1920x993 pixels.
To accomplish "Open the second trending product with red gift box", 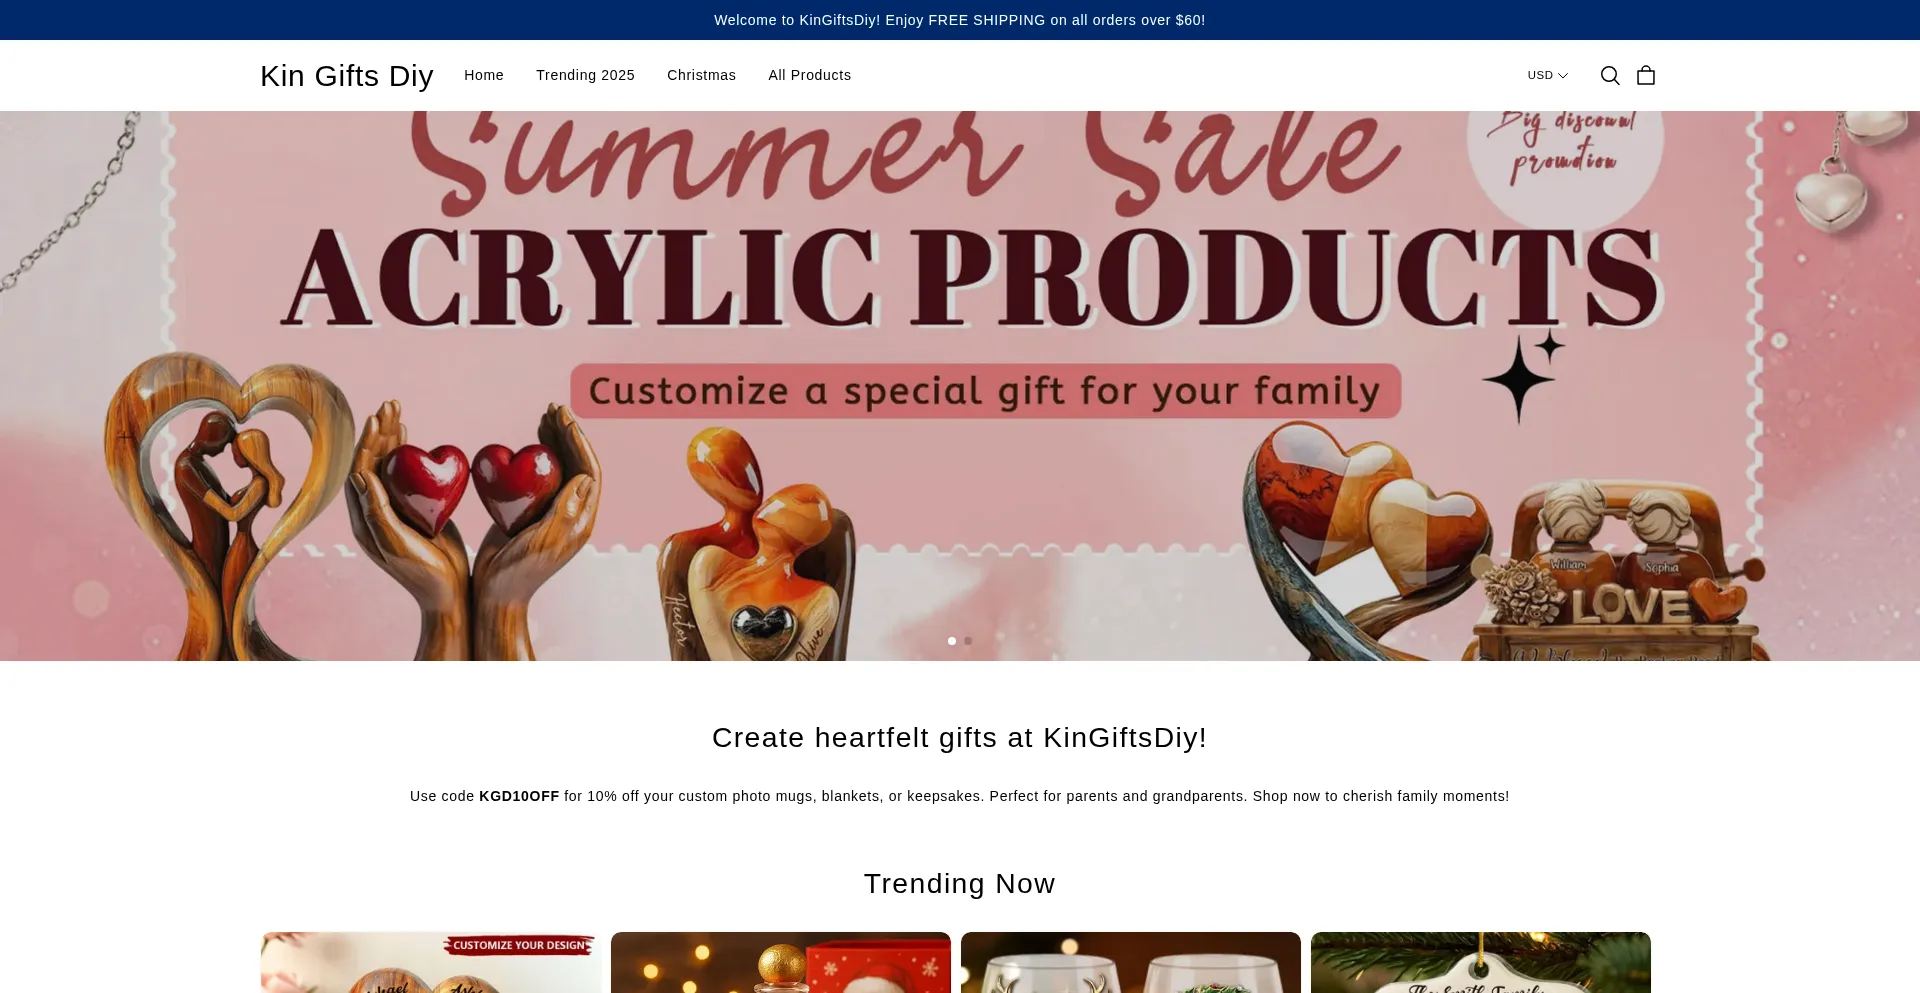I will tap(781, 963).
